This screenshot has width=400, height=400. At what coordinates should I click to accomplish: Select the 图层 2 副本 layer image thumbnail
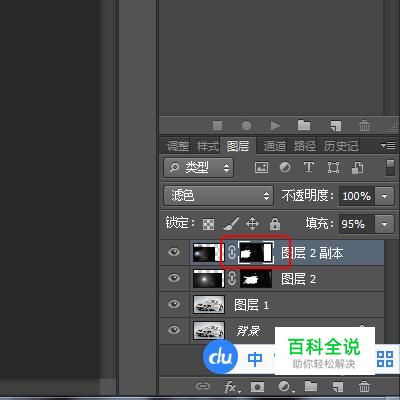208,253
